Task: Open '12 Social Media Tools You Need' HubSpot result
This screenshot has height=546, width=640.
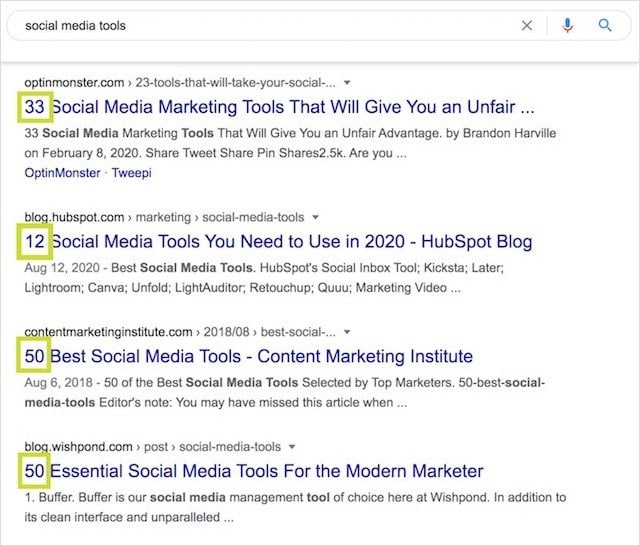Action: coord(291,242)
